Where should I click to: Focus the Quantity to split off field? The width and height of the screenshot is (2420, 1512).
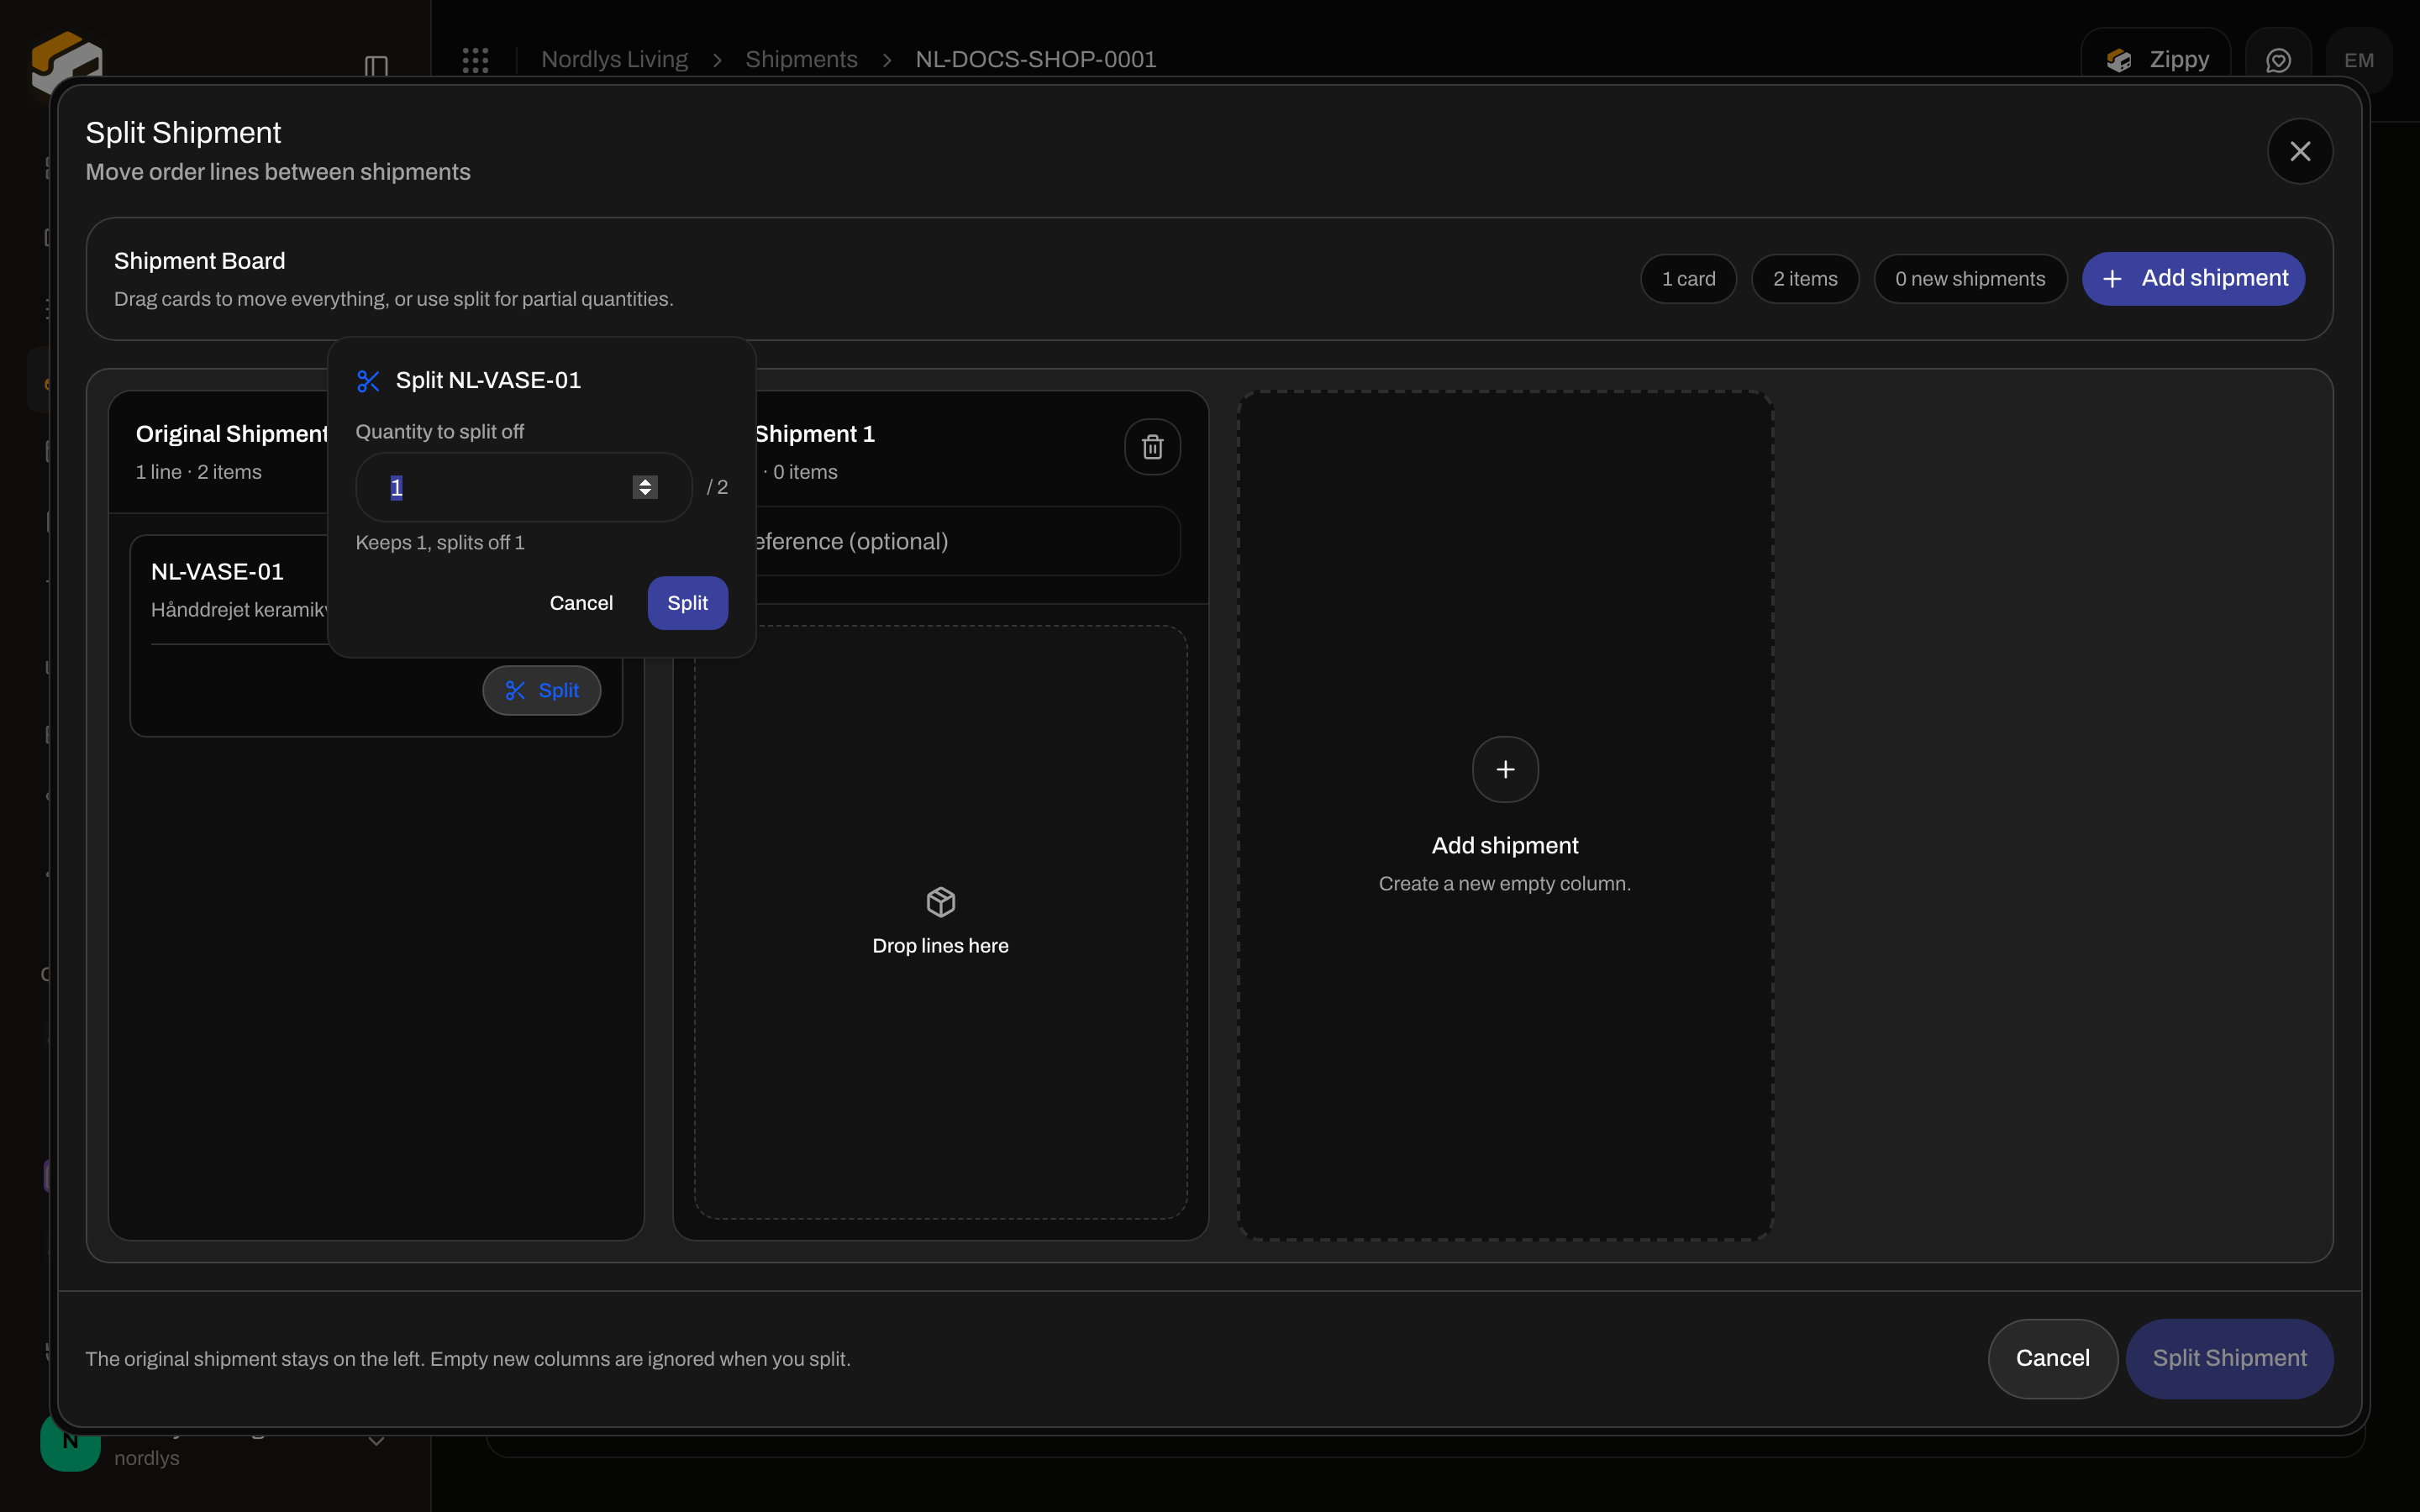[x=524, y=487]
